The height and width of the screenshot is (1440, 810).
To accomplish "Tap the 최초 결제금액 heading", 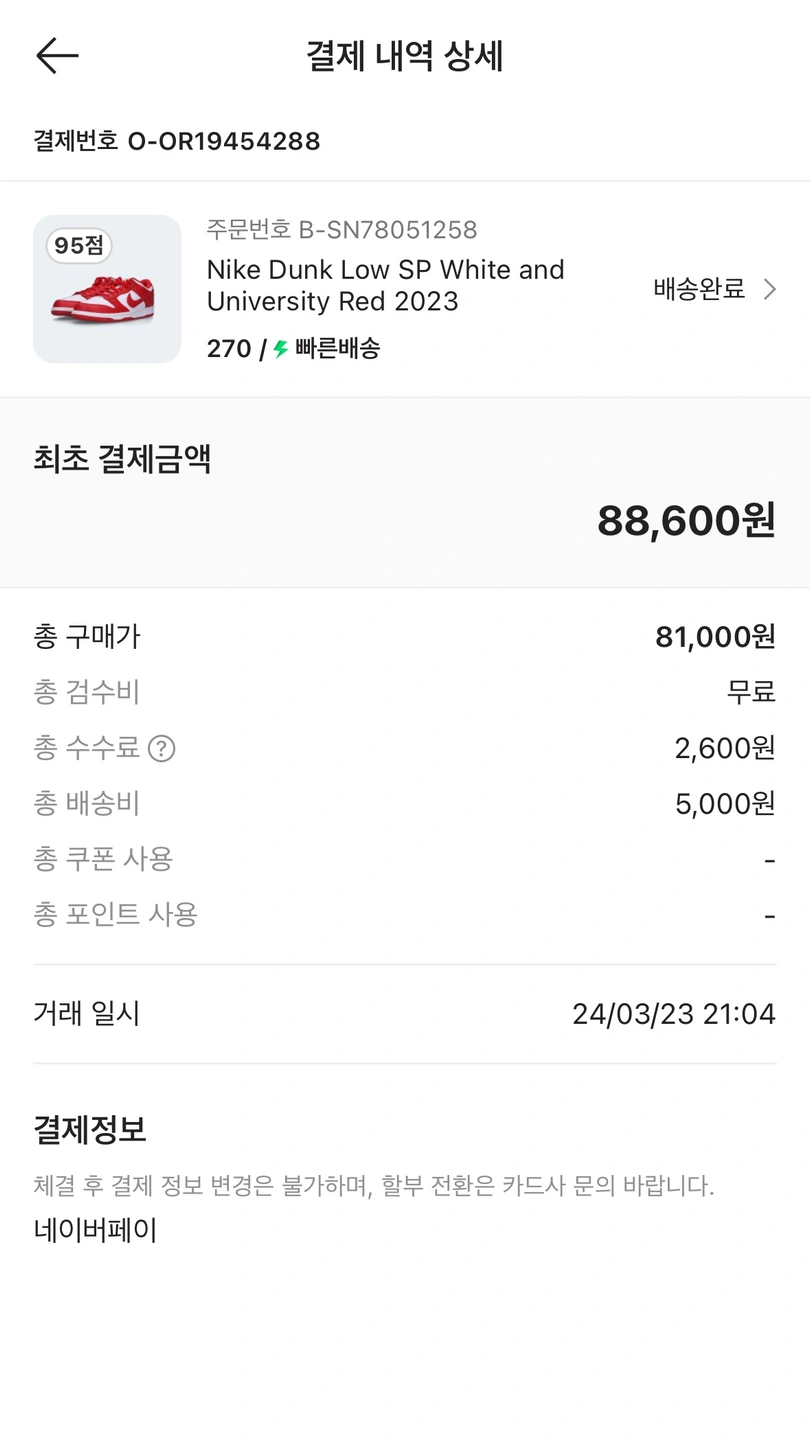I will (122, 459).
